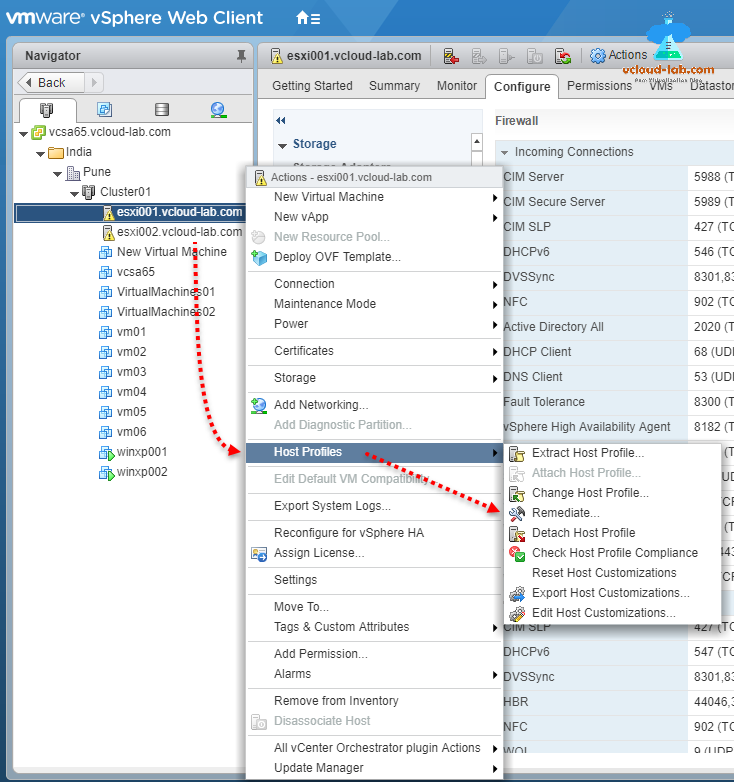Switch to the Monitor tab
Image resolution: width=734 pixels, height=782 pixels.
point(457,86)
